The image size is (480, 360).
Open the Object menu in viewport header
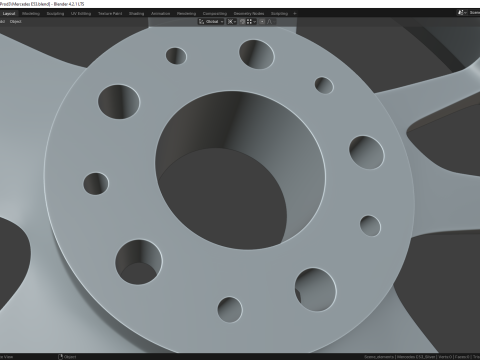point(16,22)
